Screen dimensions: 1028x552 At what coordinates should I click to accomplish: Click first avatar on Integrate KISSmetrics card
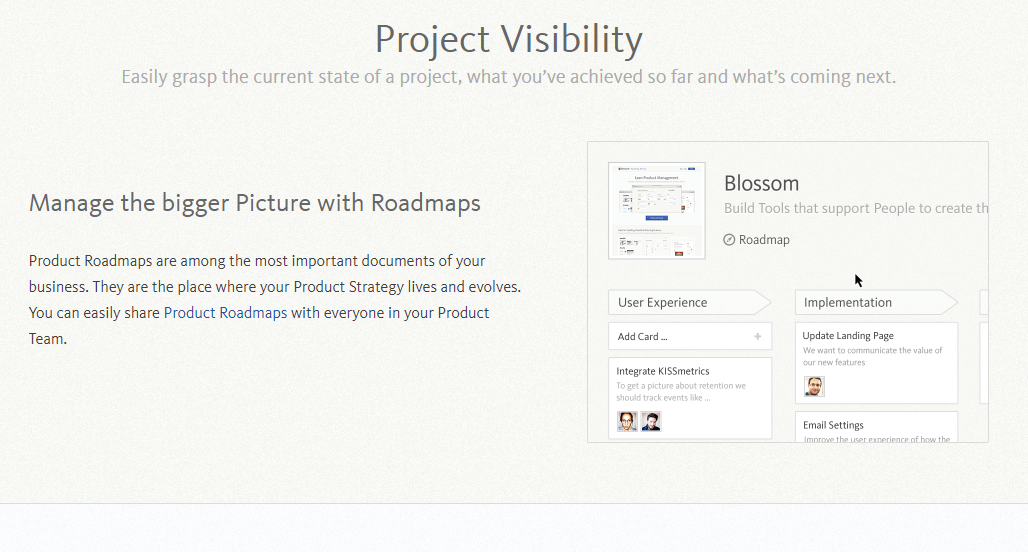click(x=627, y=422)
